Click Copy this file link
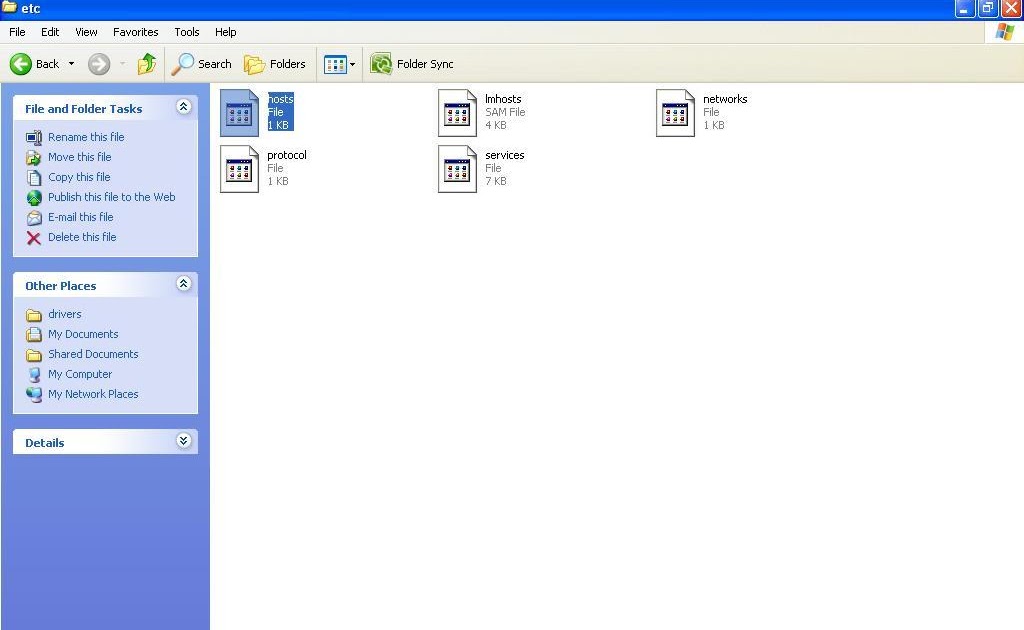The height and width of the screenshot is (630, 1024). click(79, 177)
